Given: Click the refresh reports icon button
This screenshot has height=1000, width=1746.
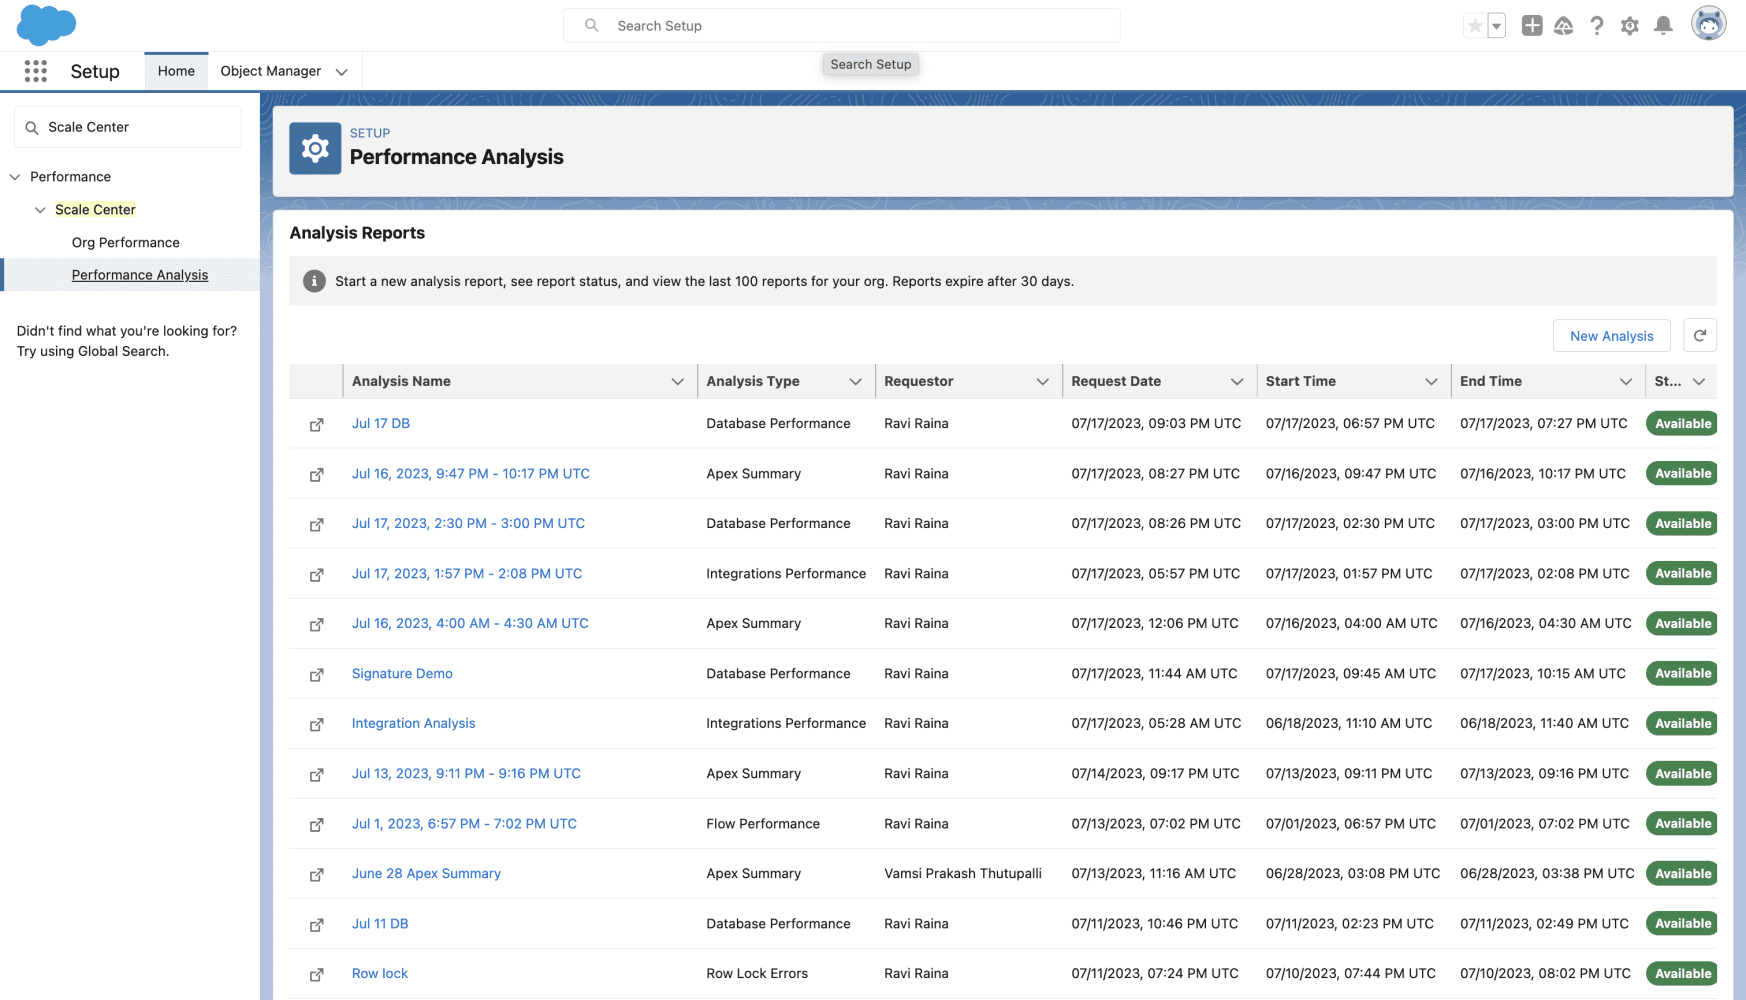Looking at the screenshot, I should 1700,336.
